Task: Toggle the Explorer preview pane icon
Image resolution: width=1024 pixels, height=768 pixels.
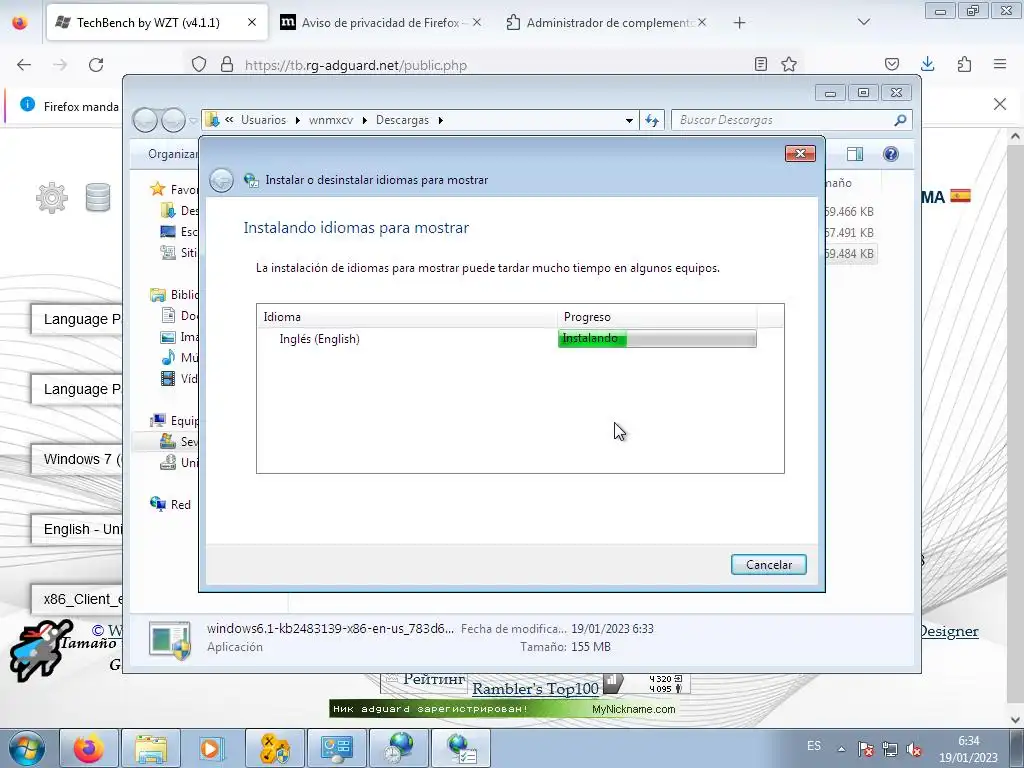Action: coord(854,153)
